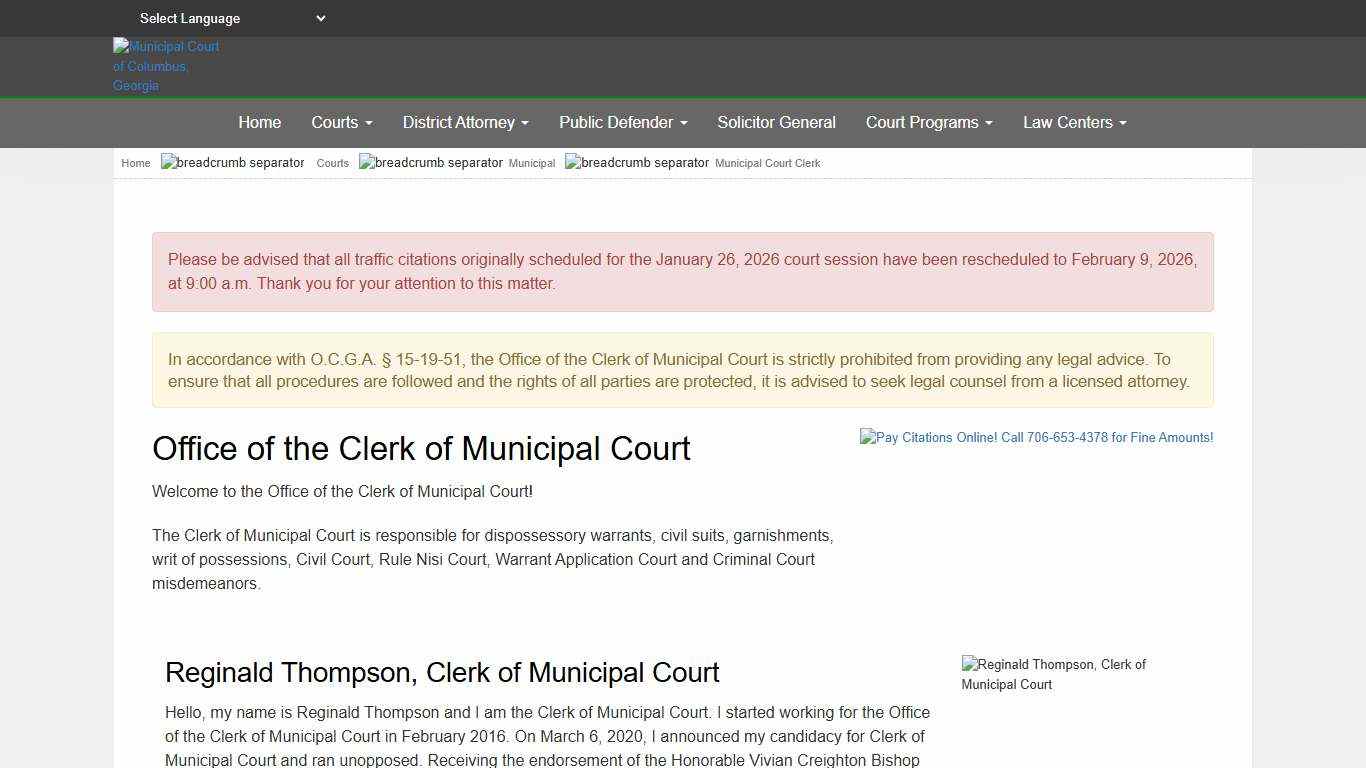Open the Home breadcrumb link

(x=135, y=162)
